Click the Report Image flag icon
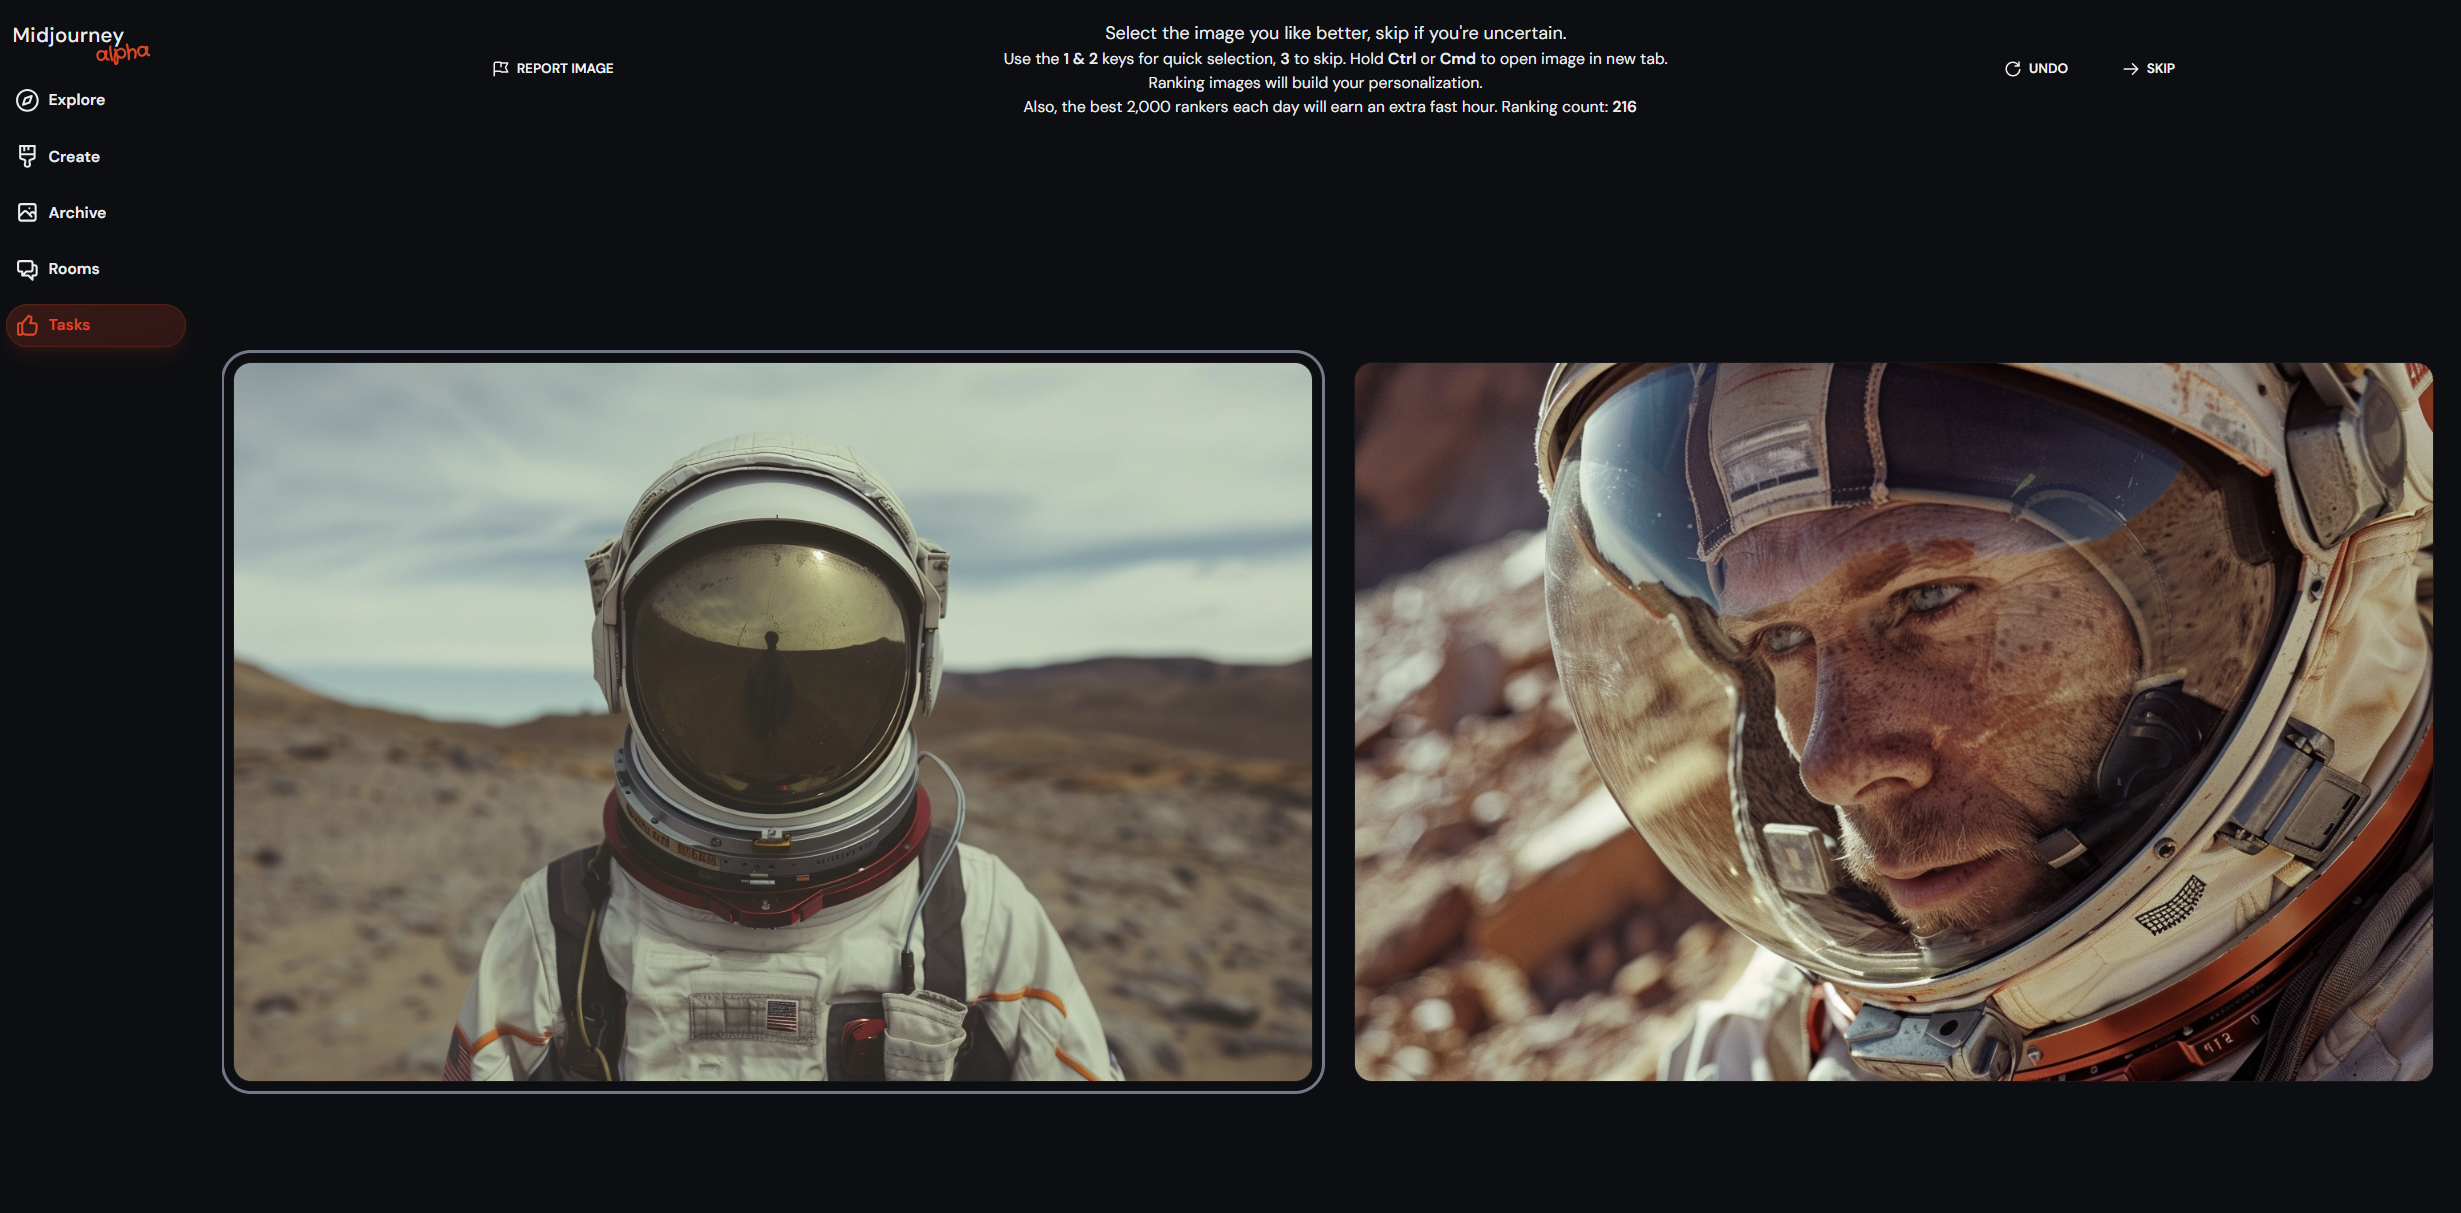 (501, 67)
